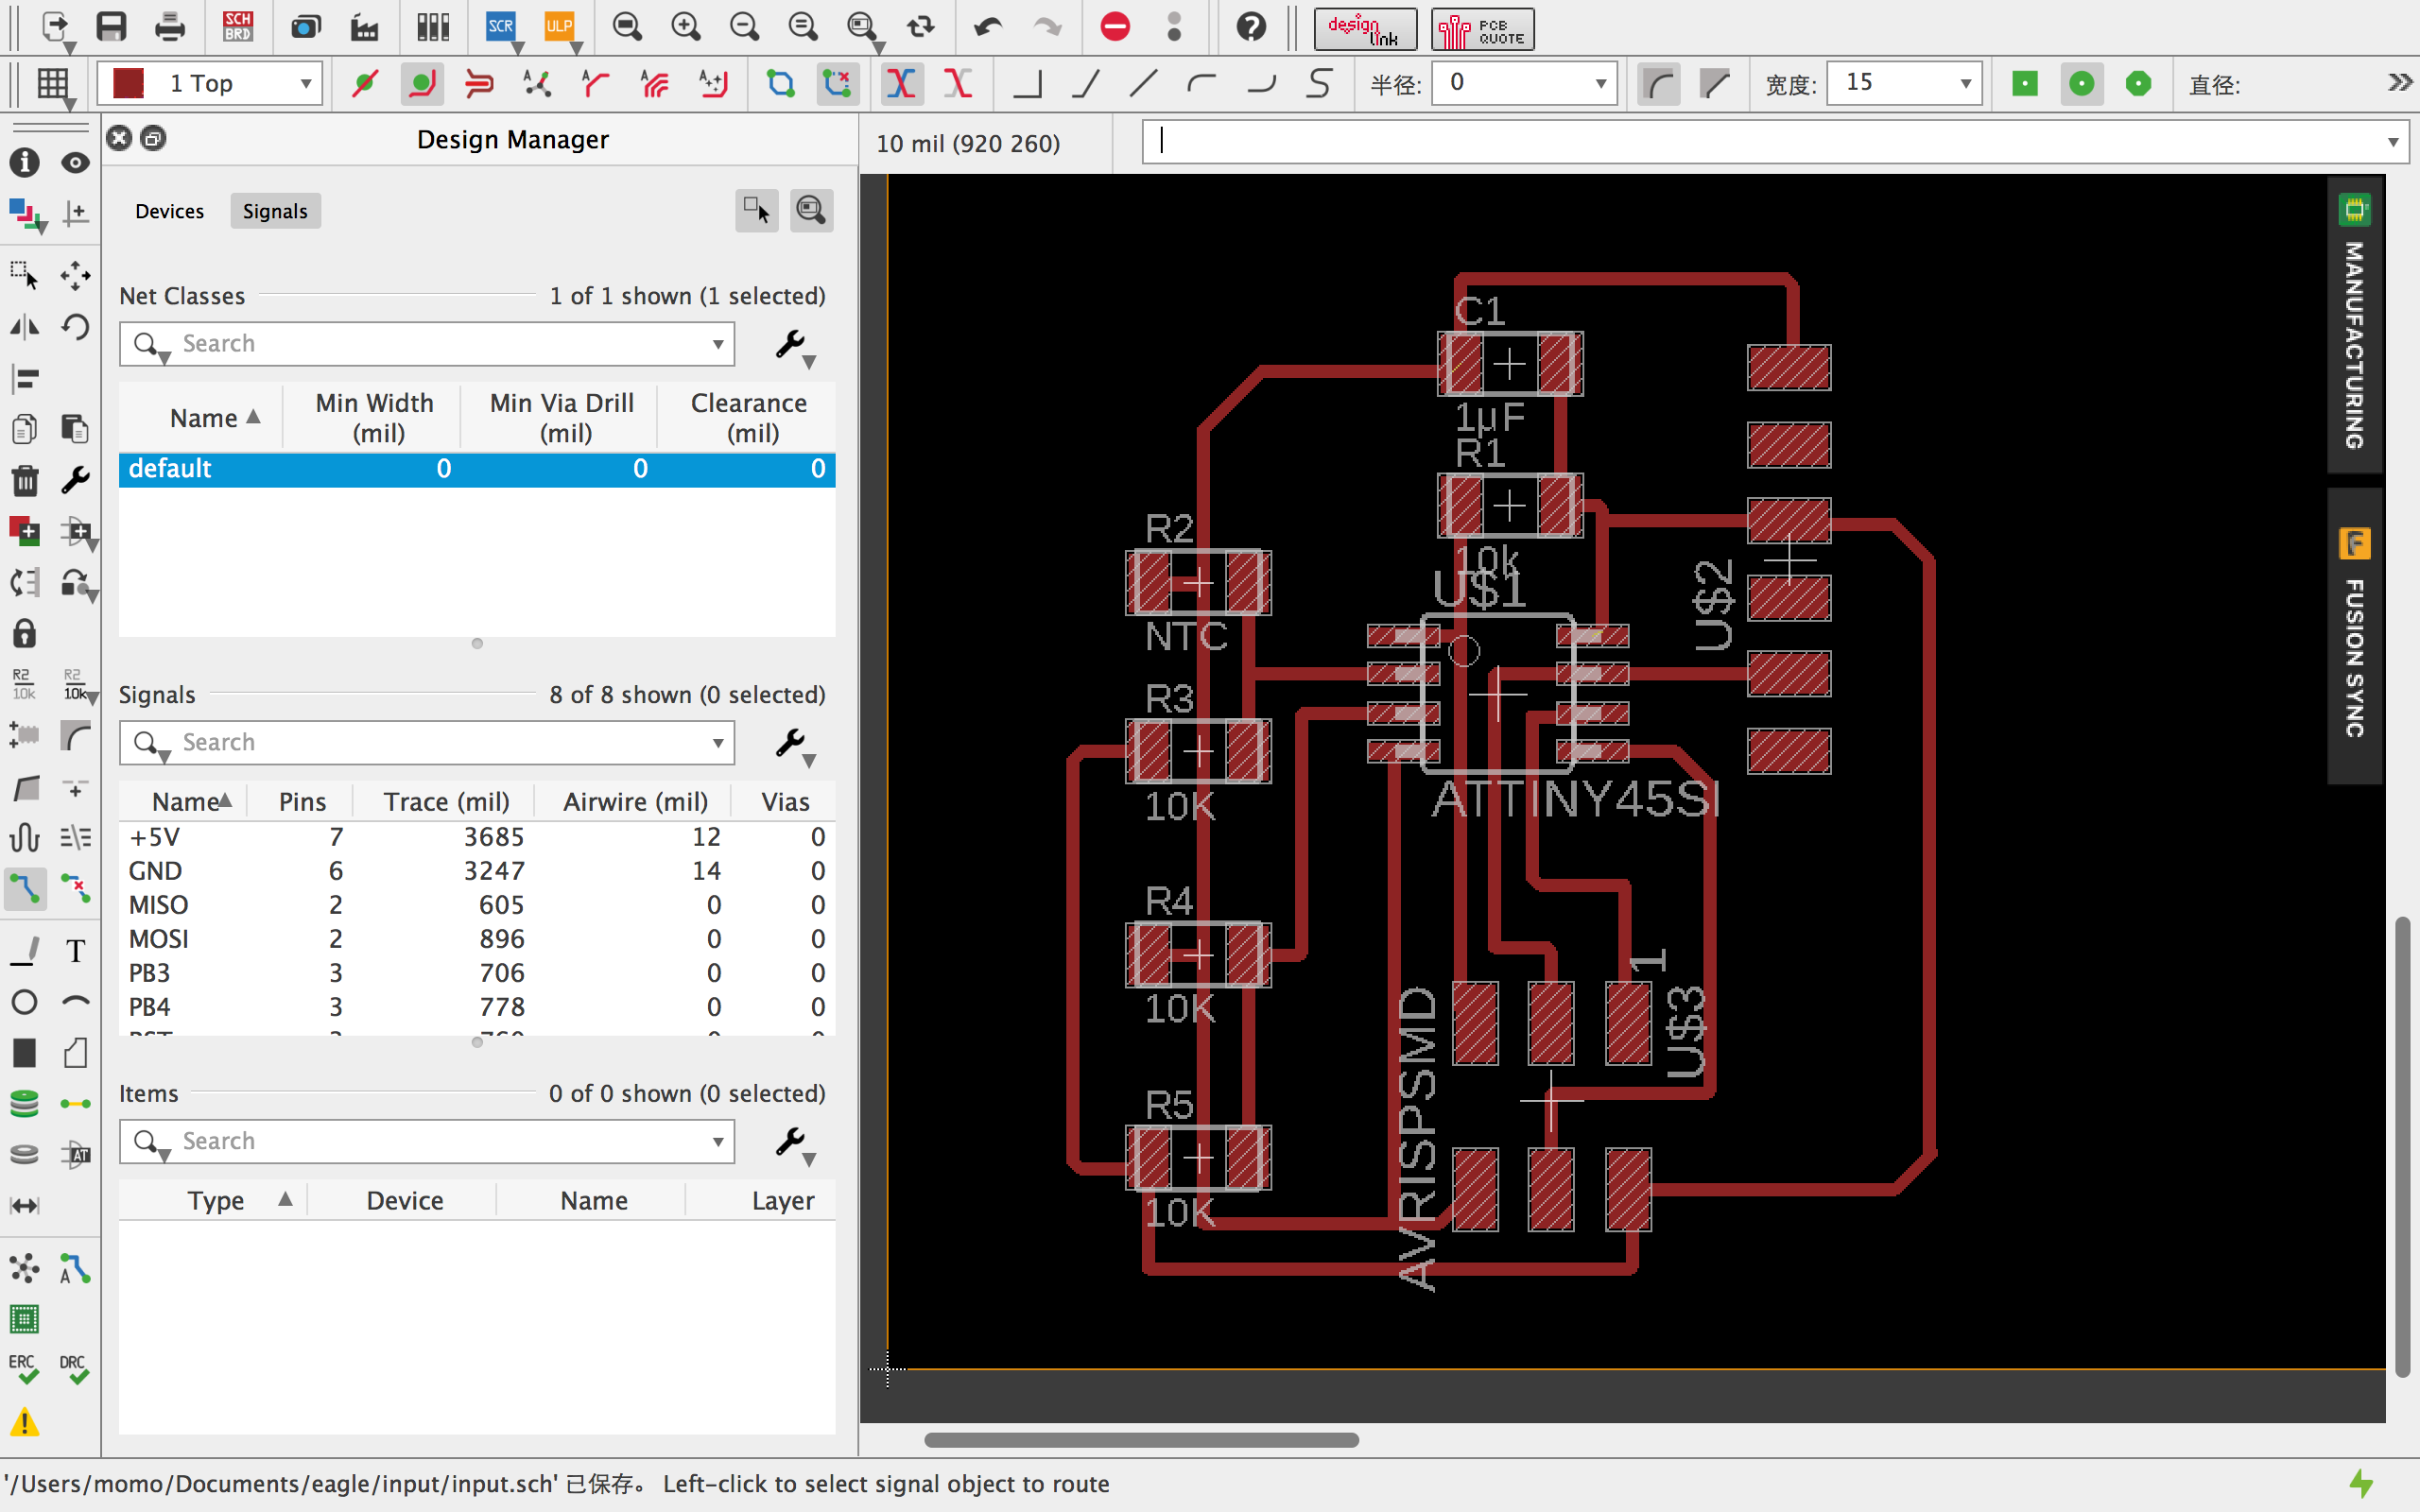Screen dimensions: 2420x1512
Task: Click the red Stop icon
Action: 1115,27
